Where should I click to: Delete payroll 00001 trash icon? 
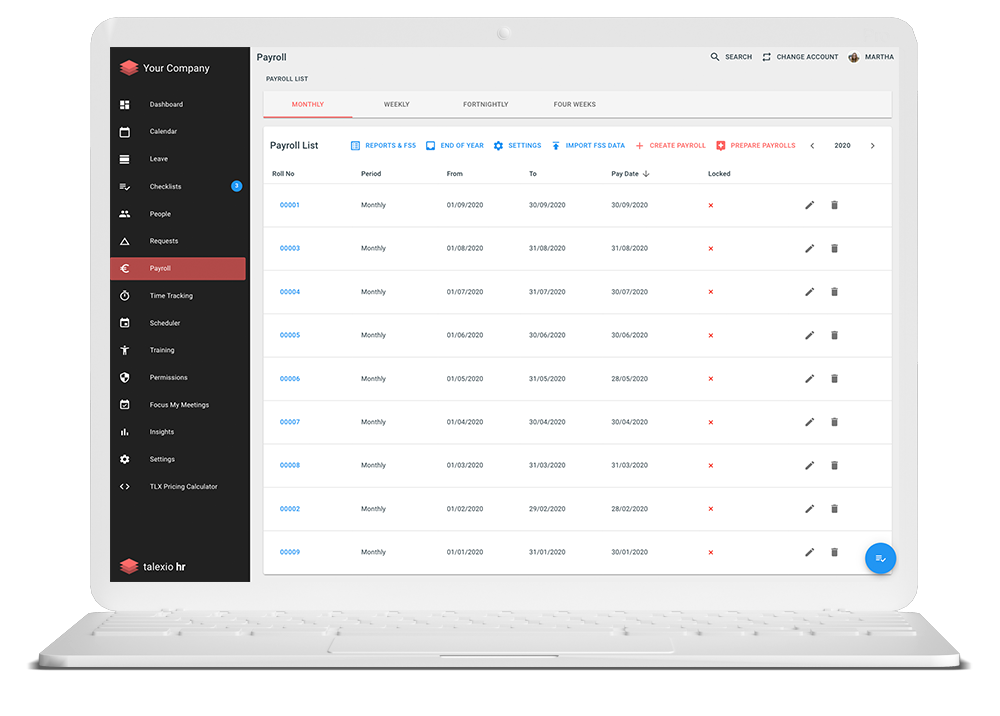(834, 205)
